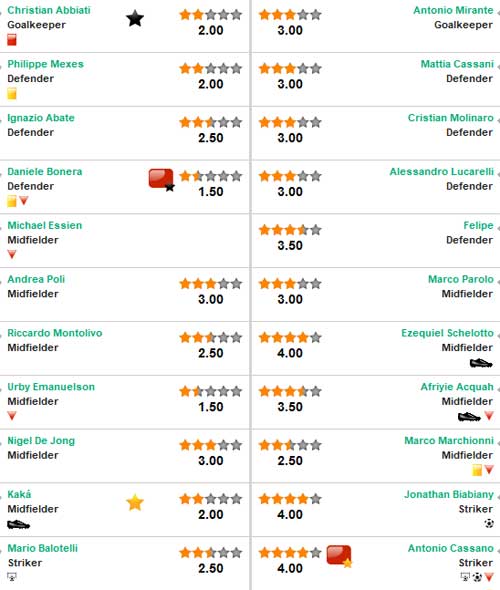Click red card icon under Christian Abbiati
500x590 pixels.
click(12, 40)
